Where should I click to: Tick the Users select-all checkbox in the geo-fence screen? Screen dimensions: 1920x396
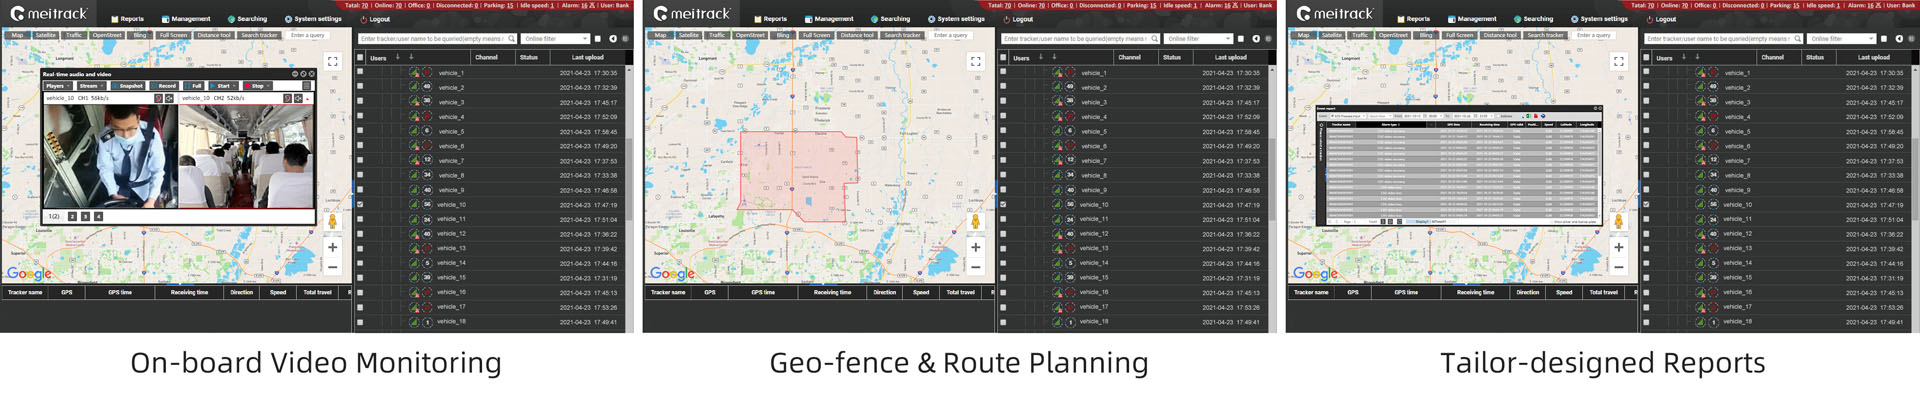pos(1003,57)
